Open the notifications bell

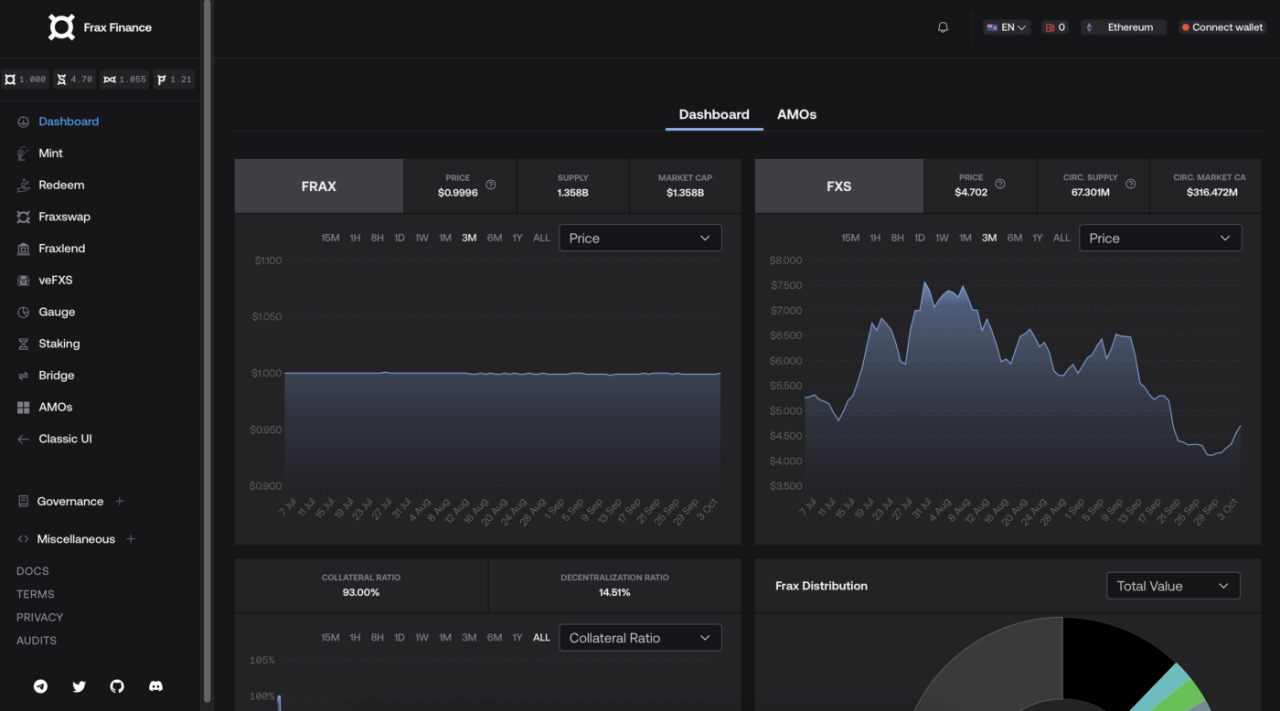(x=942, y=28)
